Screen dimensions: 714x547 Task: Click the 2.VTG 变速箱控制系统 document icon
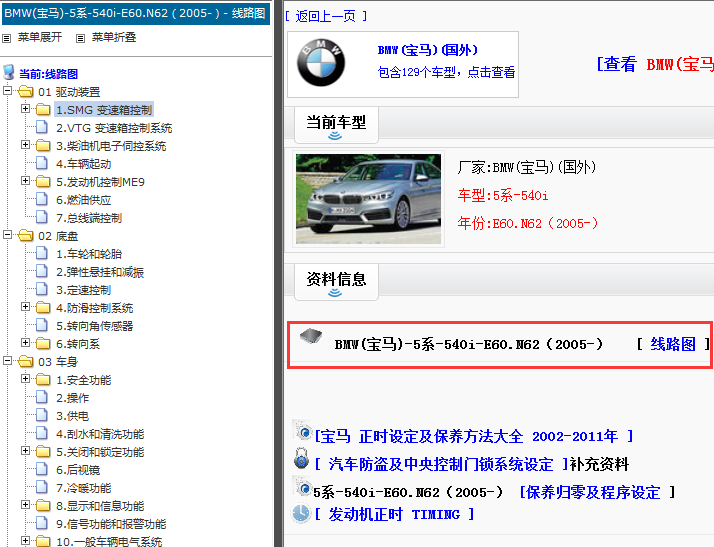pos(41,128)
